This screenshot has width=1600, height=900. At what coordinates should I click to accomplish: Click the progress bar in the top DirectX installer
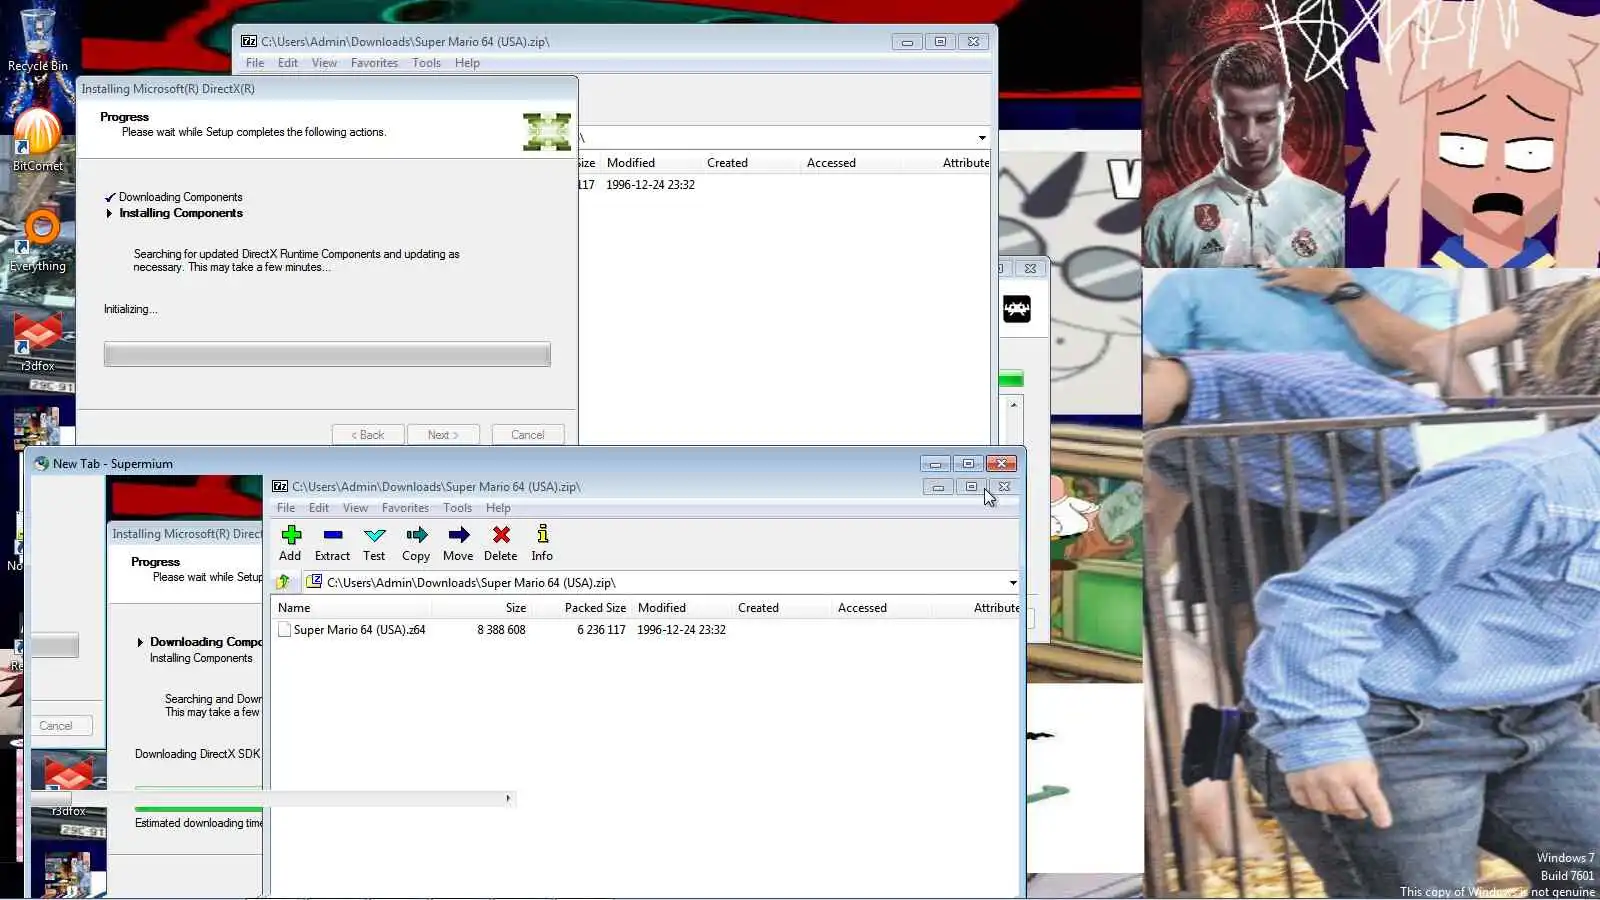click(327, 354)
